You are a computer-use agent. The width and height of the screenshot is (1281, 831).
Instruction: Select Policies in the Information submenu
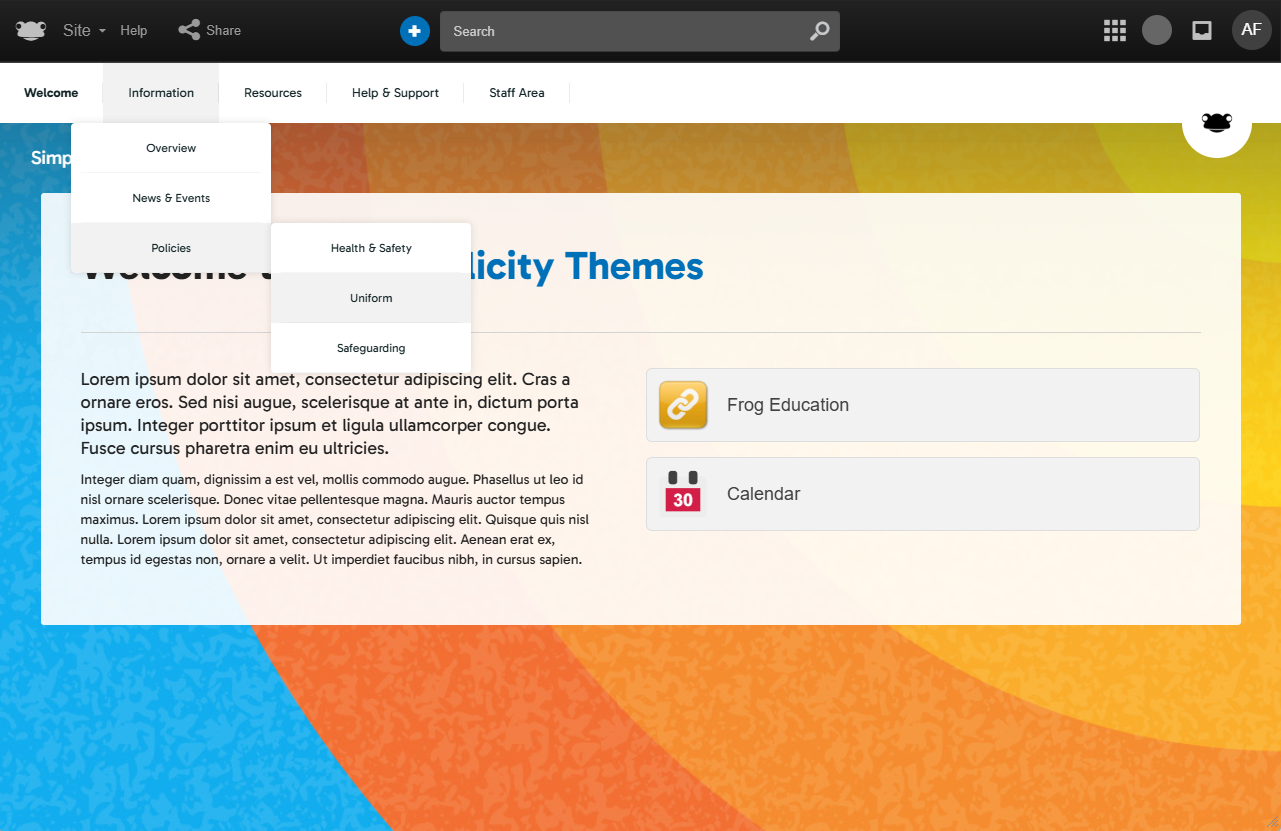pos(171,248)
